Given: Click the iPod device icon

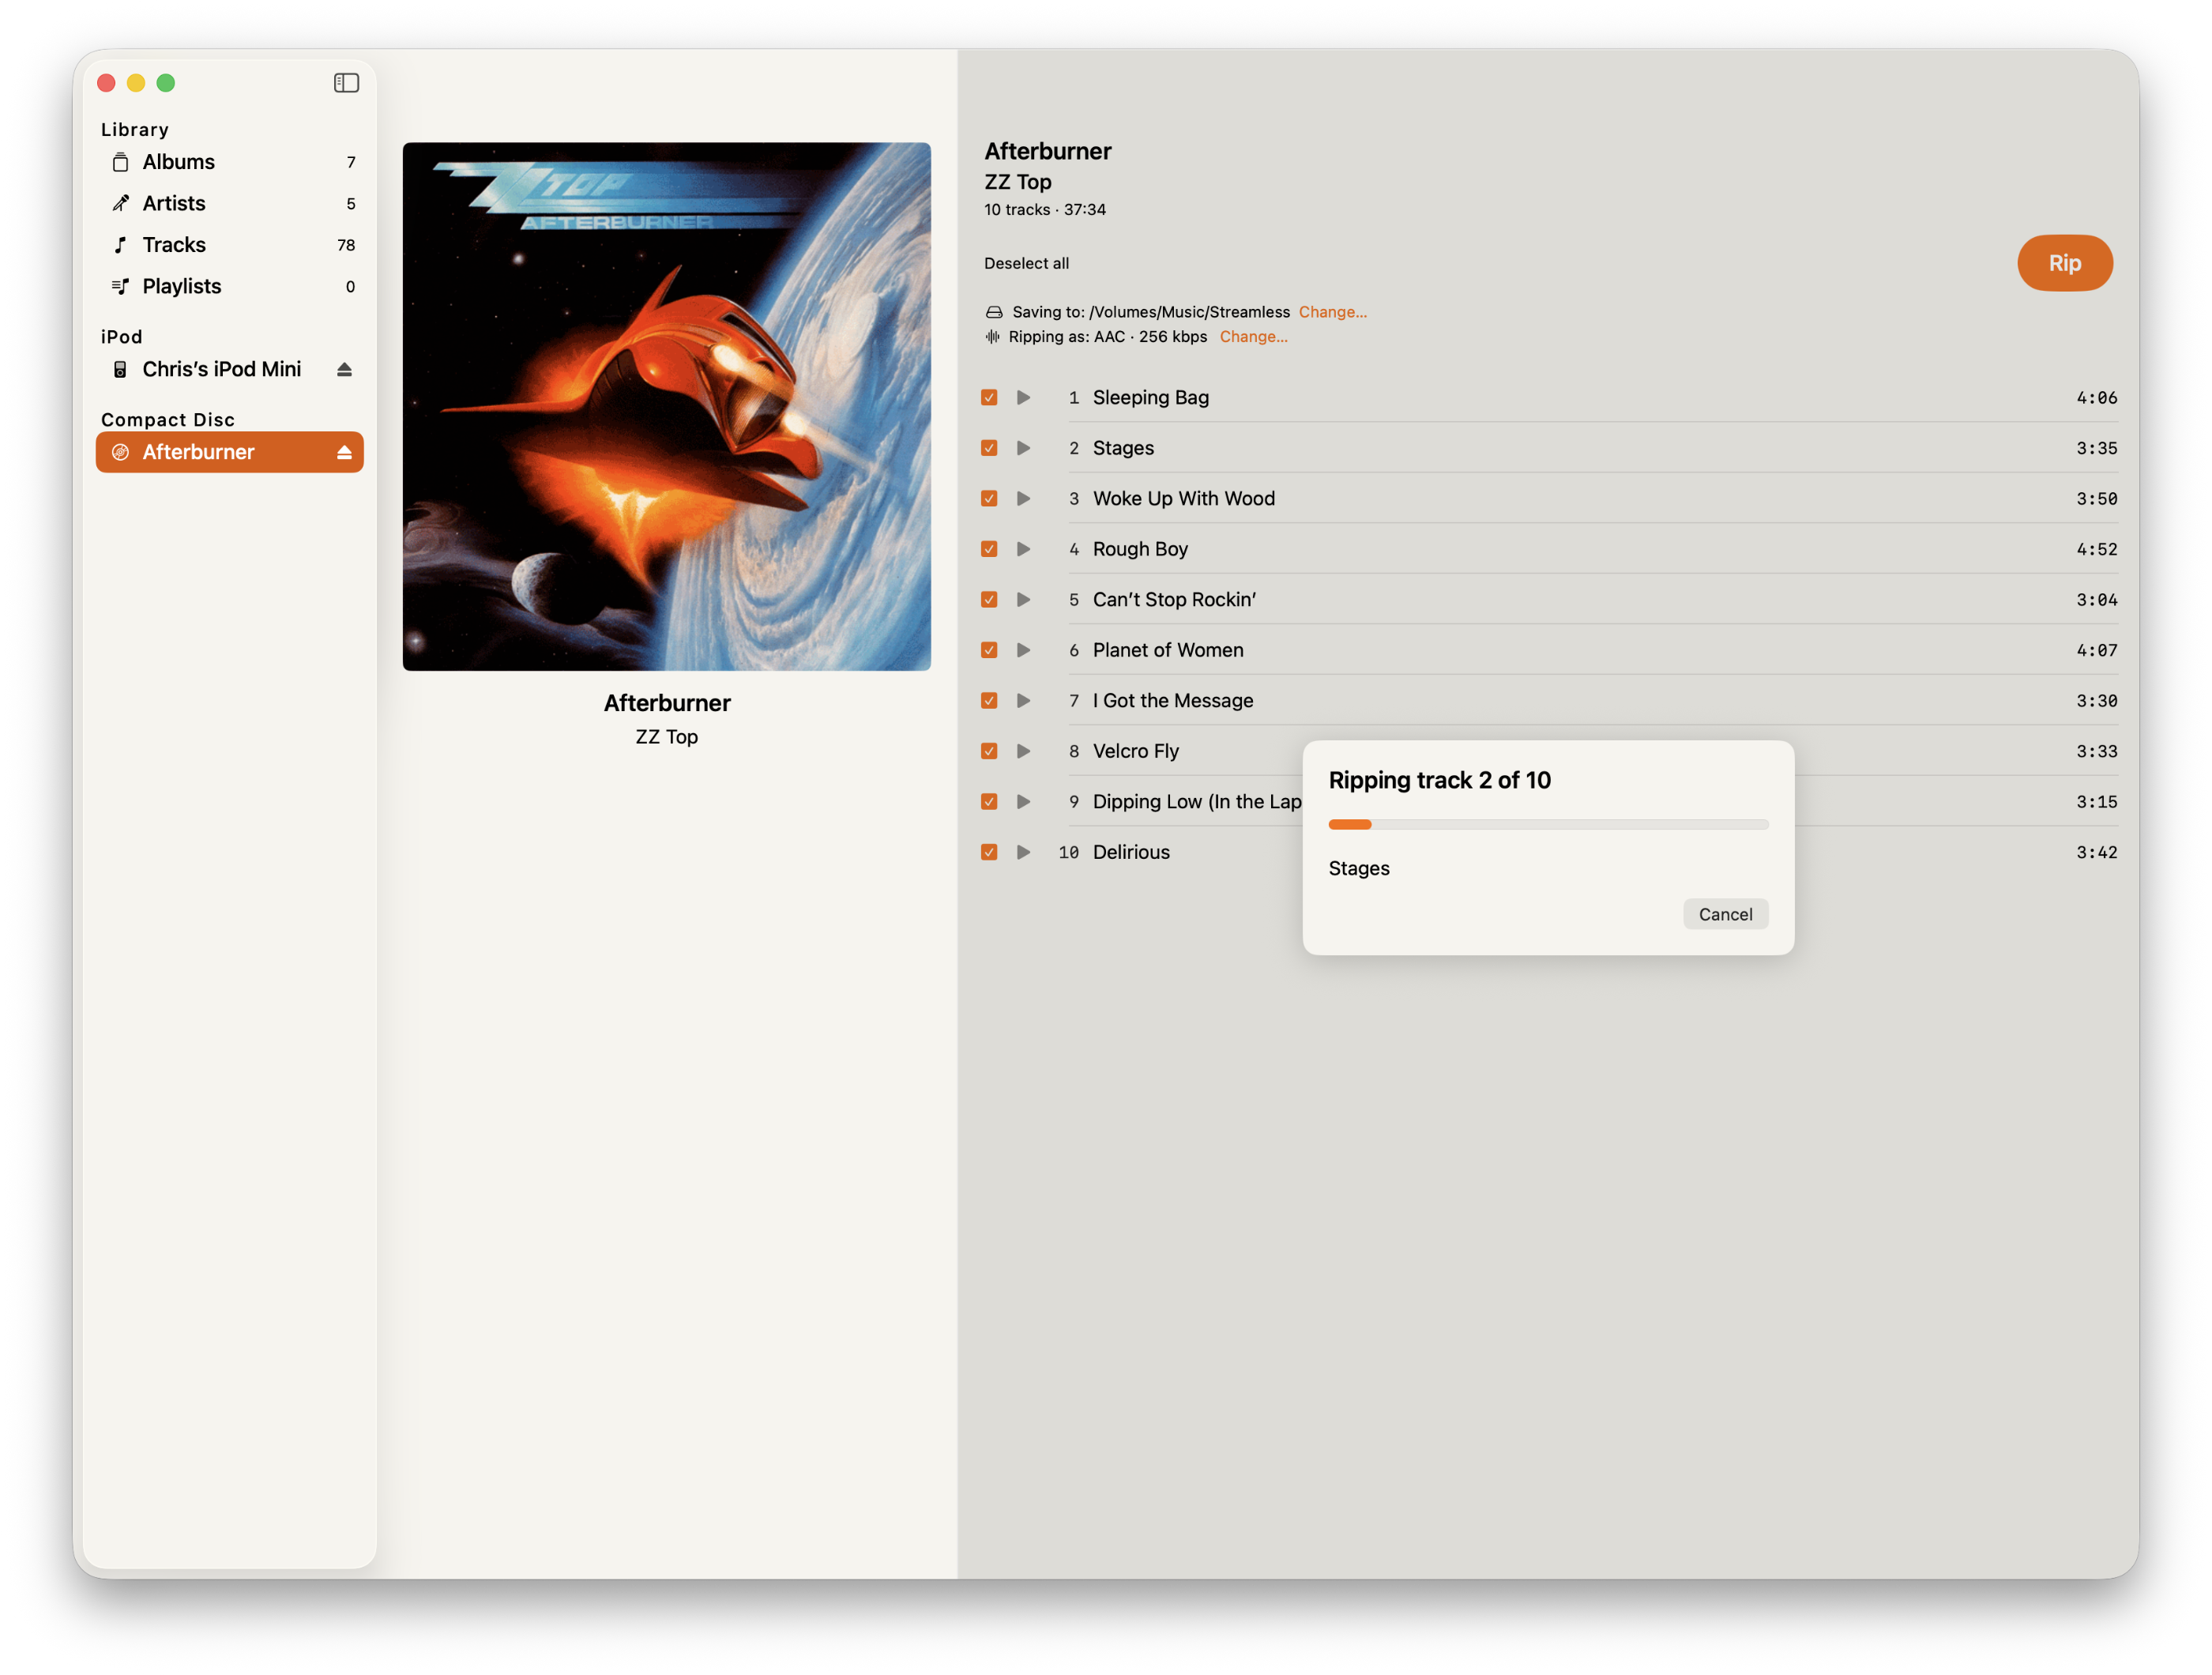Looking at the screenshot, I should 120,369.
